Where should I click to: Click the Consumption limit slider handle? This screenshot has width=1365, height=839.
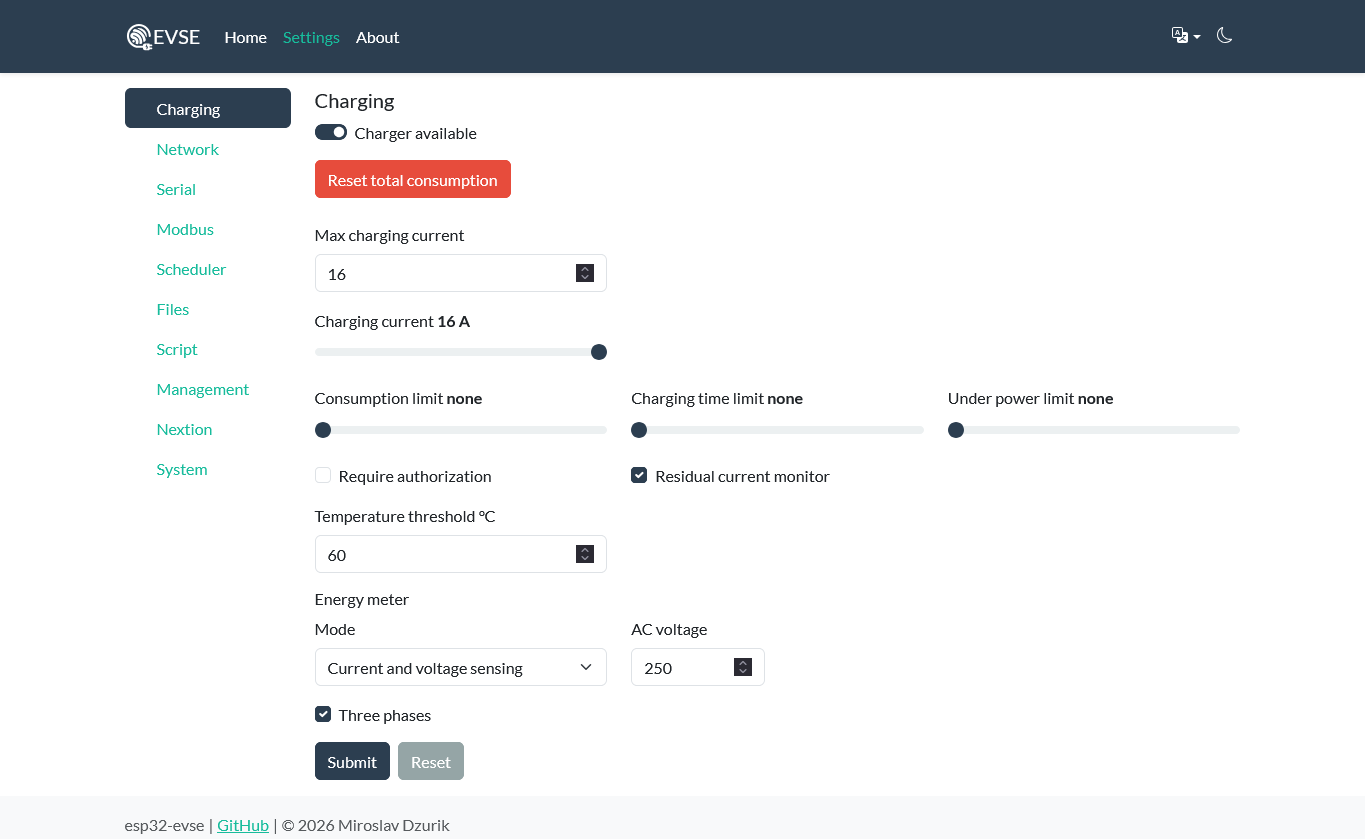pyautogui.click(x=323, y=429)
